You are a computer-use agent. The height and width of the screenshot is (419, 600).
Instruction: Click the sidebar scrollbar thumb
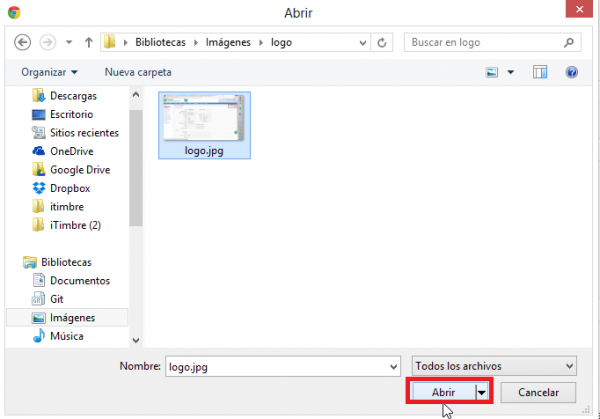click(x=135, y=168)
